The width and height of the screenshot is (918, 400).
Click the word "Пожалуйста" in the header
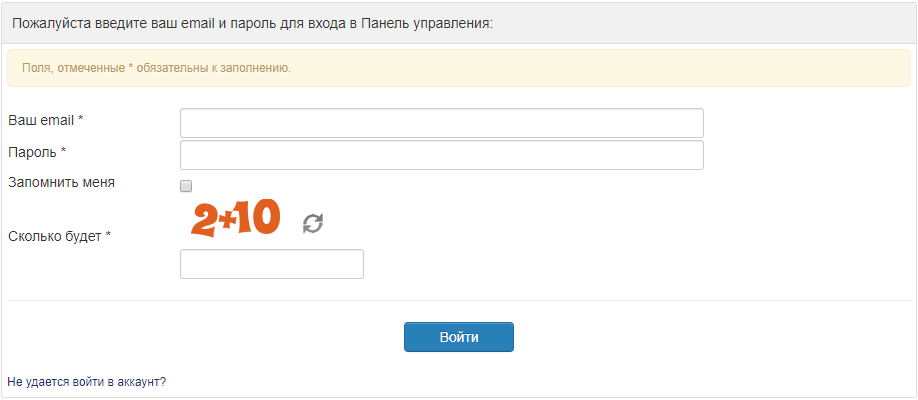[51, 22]
